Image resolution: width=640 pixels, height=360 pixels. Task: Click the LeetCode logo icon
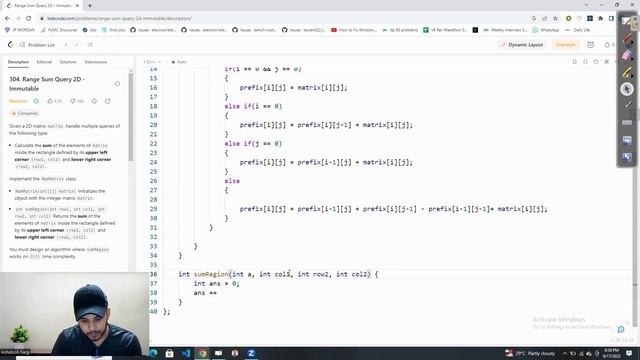[11, 44]
